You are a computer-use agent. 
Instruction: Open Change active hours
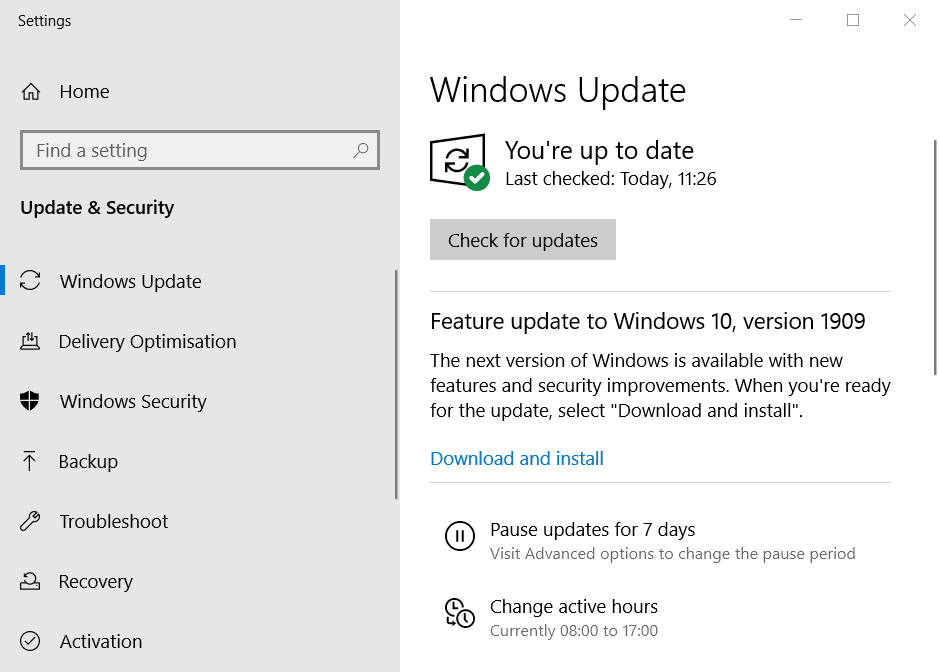tap(574, 606)
